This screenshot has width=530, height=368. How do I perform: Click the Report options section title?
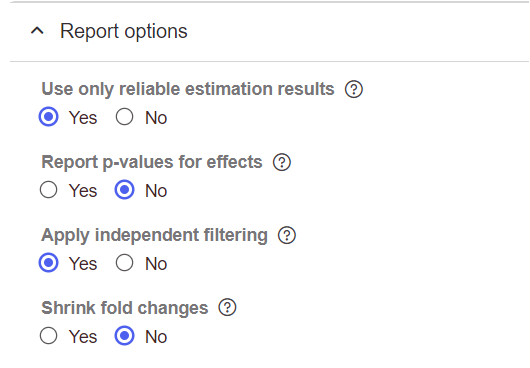pos(124,31)
